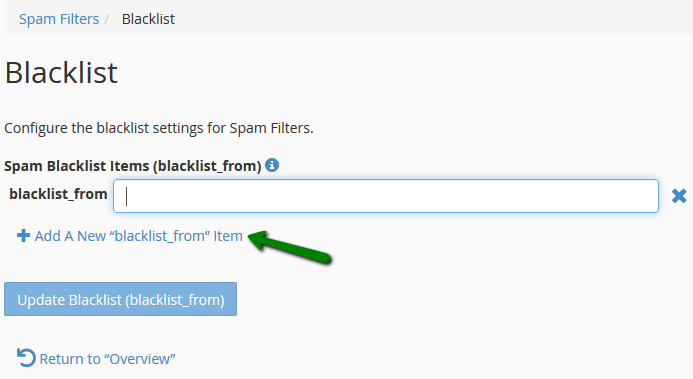Select the Spam Blacklist Items (blacklist_from) label
Screen dimensions: 693x379
point(133,166)
